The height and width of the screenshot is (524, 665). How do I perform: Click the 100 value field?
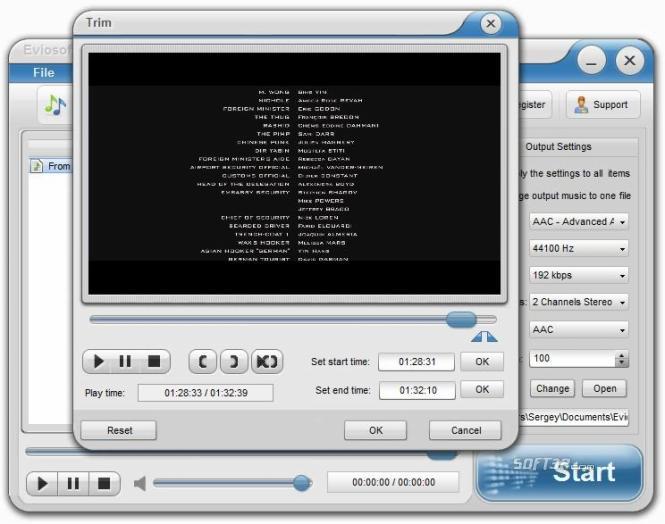[x=573, y=359]
